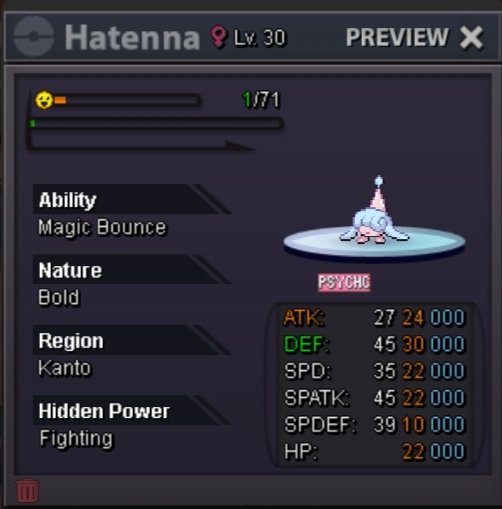Click the red trash can delete icon
The width and height of the screenshot is (502, 509).
(x=28, y=490)
